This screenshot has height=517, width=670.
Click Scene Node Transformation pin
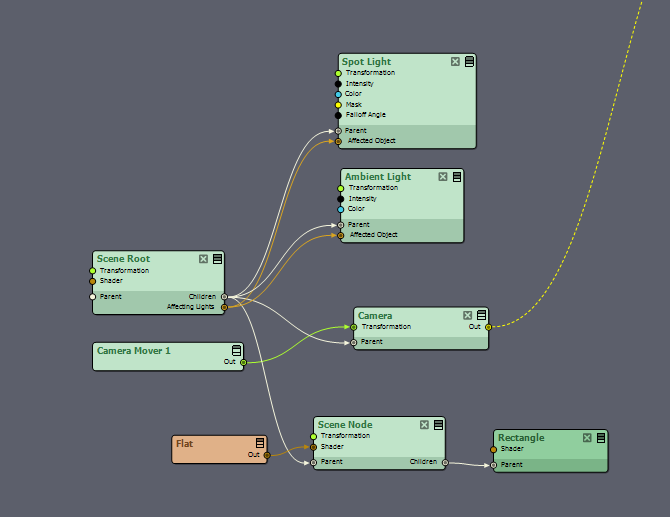[x=314, y=437]
